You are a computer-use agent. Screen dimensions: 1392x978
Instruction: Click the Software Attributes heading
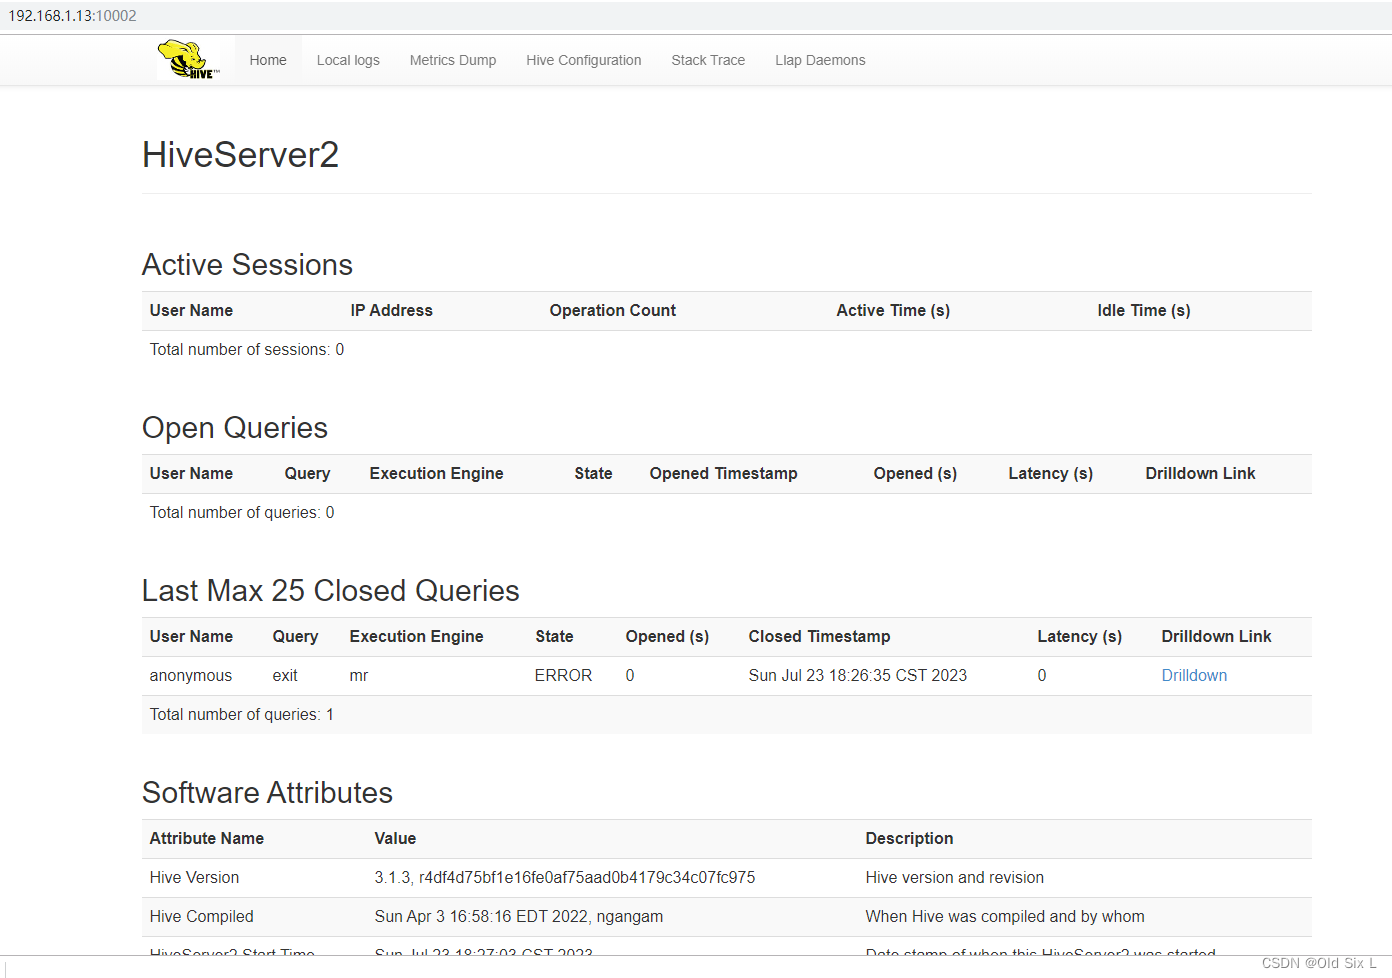tap(267, 793)
